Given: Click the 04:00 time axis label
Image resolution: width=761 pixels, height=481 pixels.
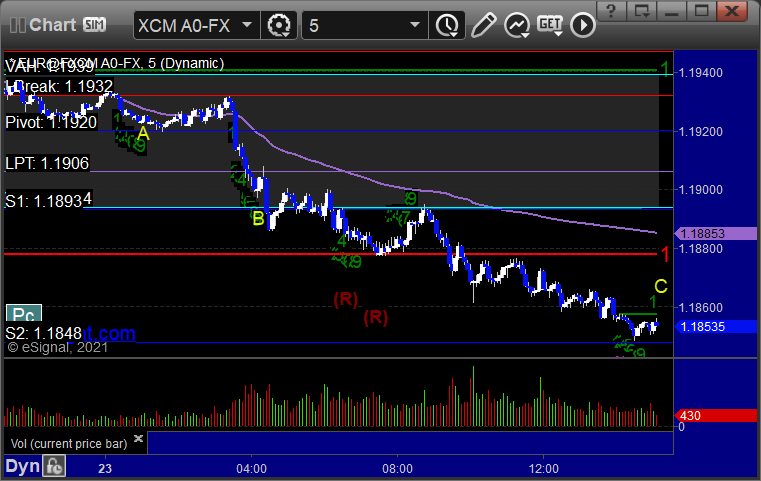Looking at the screenshot, I should (251, 469).
